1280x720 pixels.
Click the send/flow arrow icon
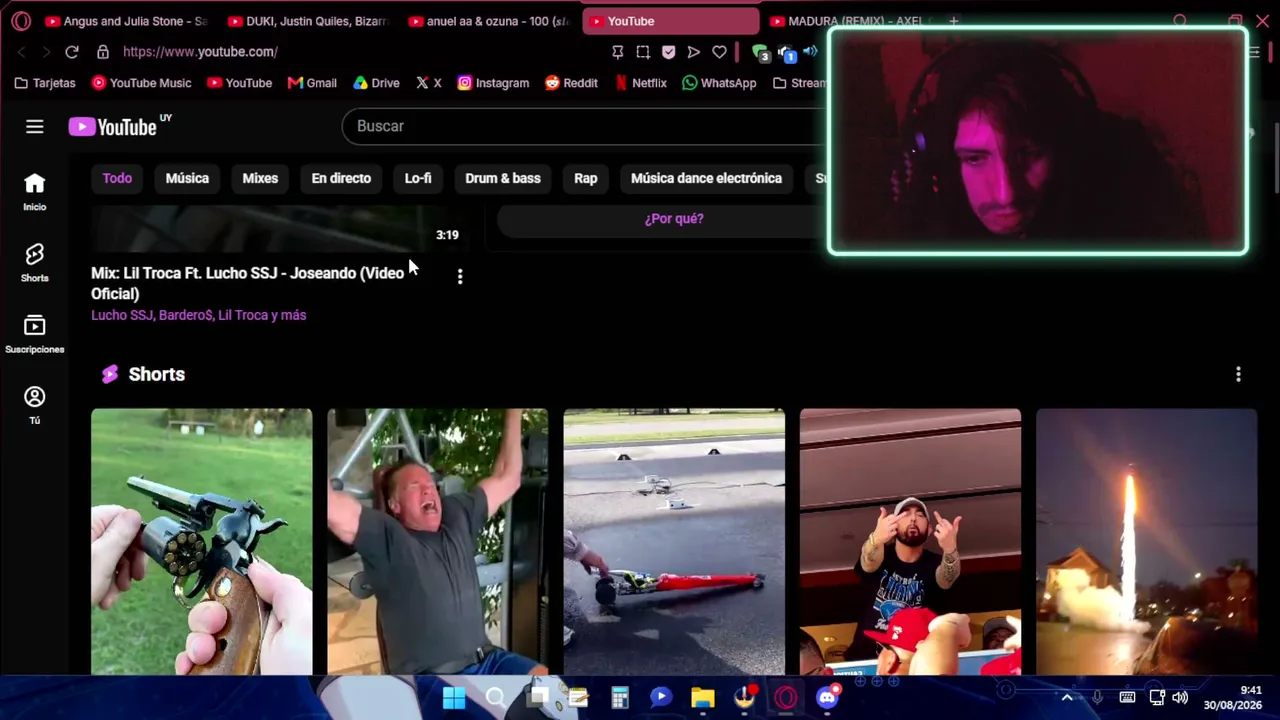[694, 52]
